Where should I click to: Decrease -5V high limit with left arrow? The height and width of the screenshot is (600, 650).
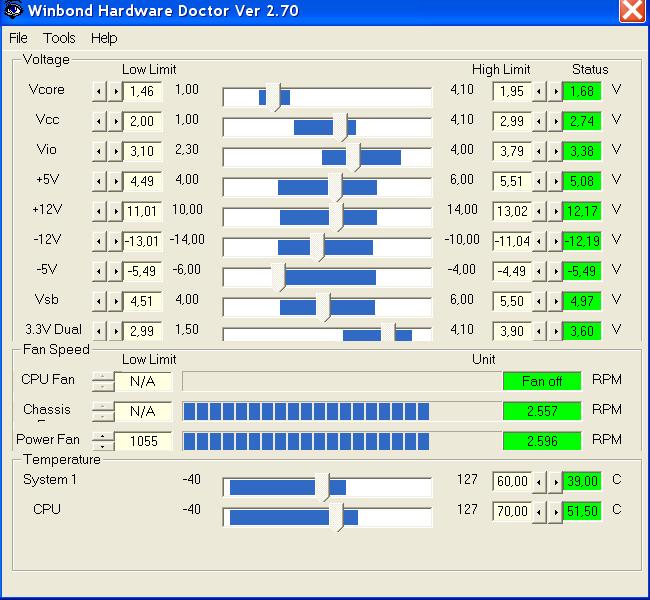[x=539, y=271]
